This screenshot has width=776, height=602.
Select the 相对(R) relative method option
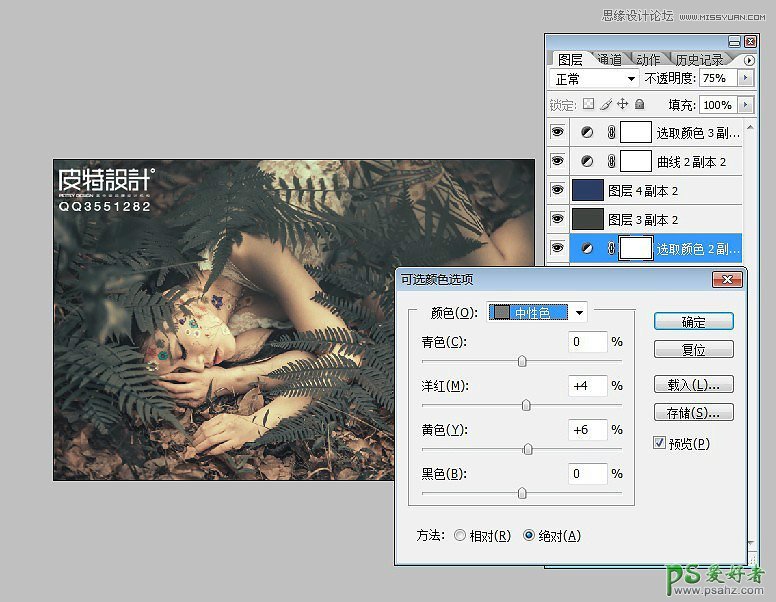coord(460,536)
